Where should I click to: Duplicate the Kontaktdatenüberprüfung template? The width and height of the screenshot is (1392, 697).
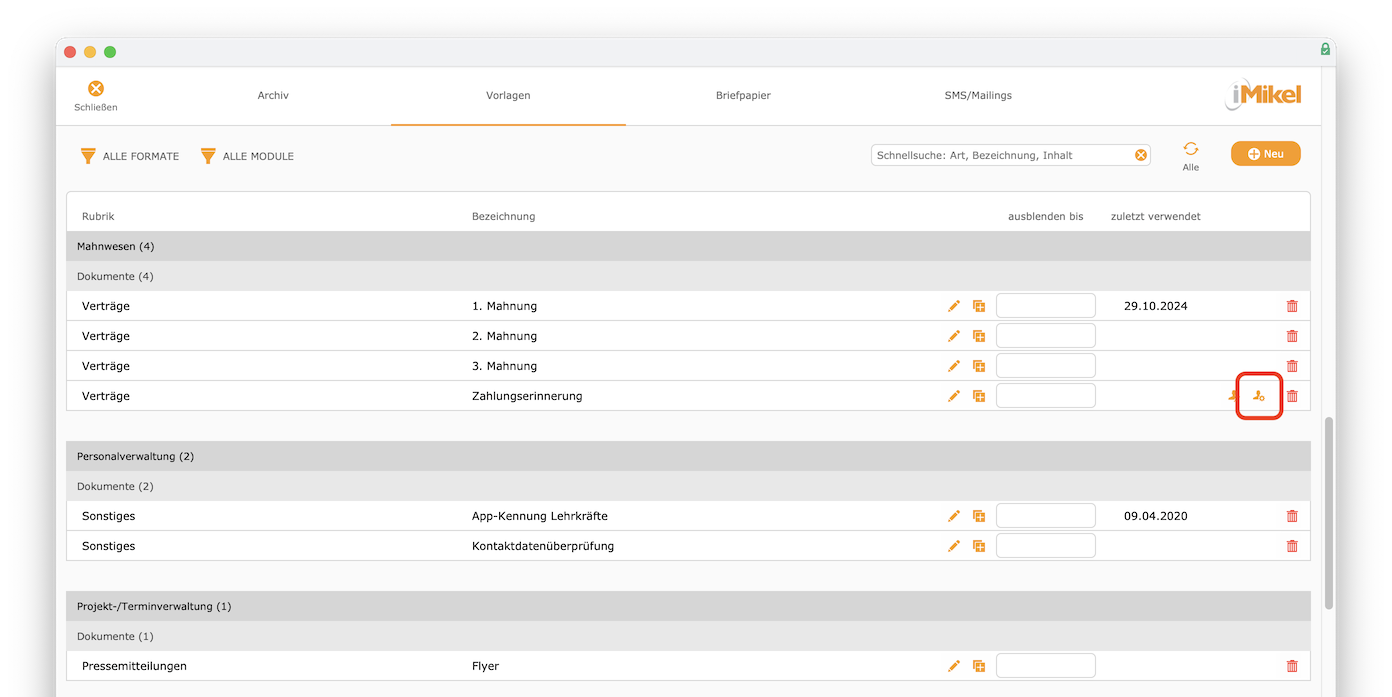point(979,546)
